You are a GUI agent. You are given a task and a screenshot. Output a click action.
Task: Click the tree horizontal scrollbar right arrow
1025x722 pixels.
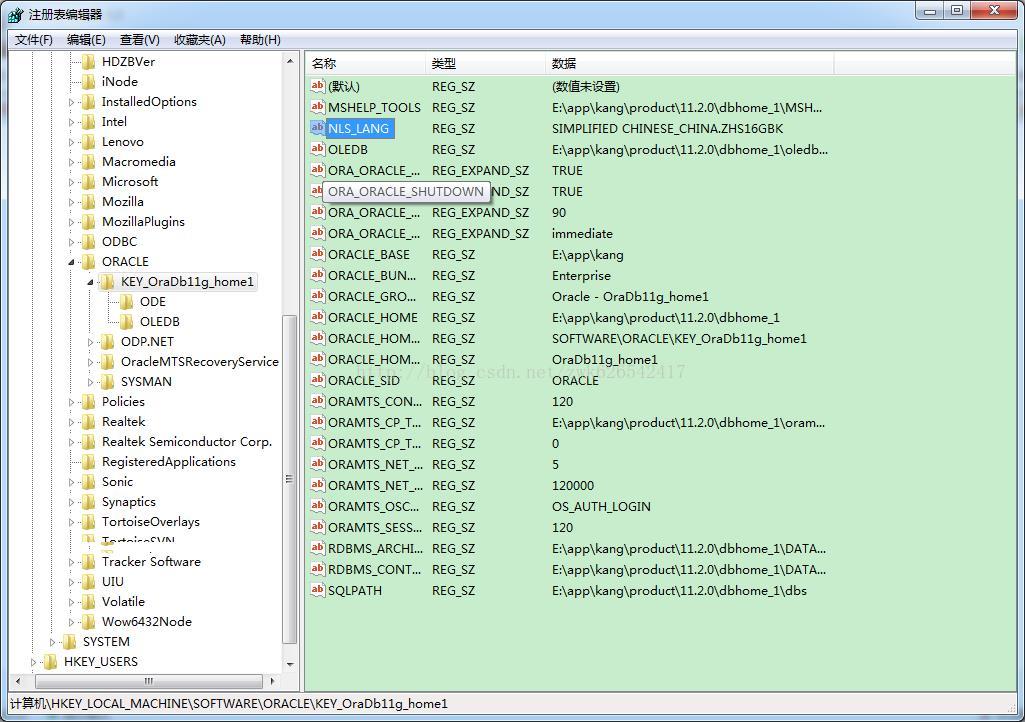click(x=273, y=681)
